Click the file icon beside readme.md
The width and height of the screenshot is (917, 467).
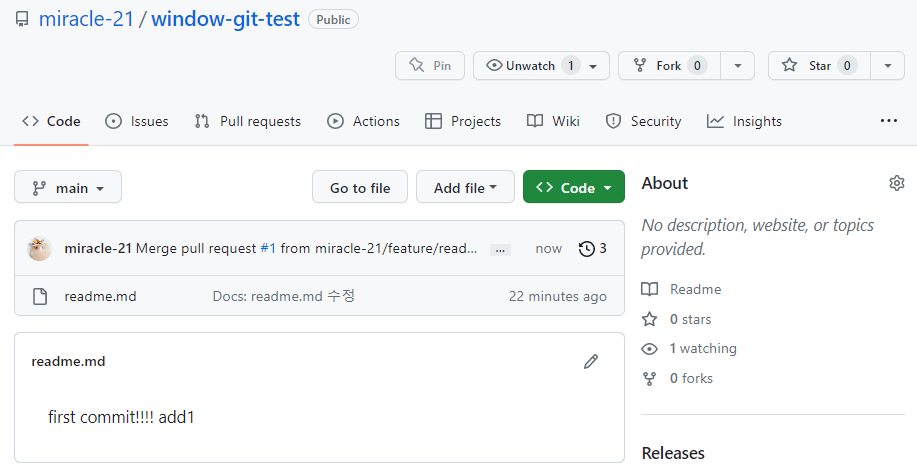[x=40, y=296]
